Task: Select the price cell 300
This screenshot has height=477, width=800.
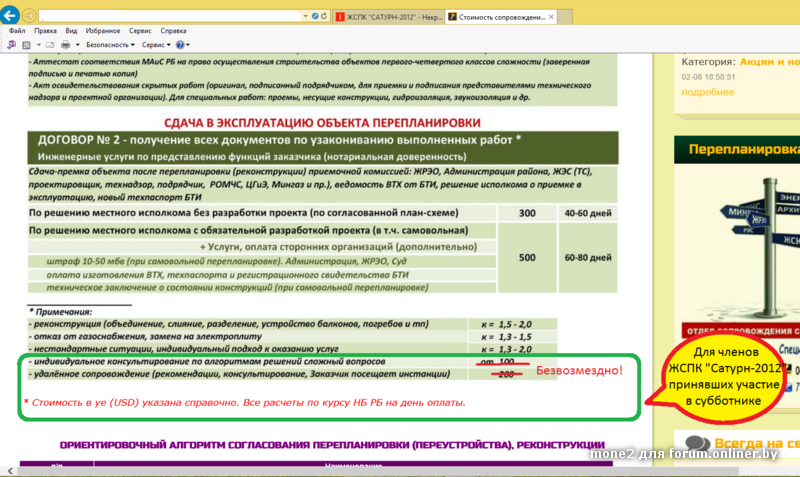Action: click(x=527, y=213)
